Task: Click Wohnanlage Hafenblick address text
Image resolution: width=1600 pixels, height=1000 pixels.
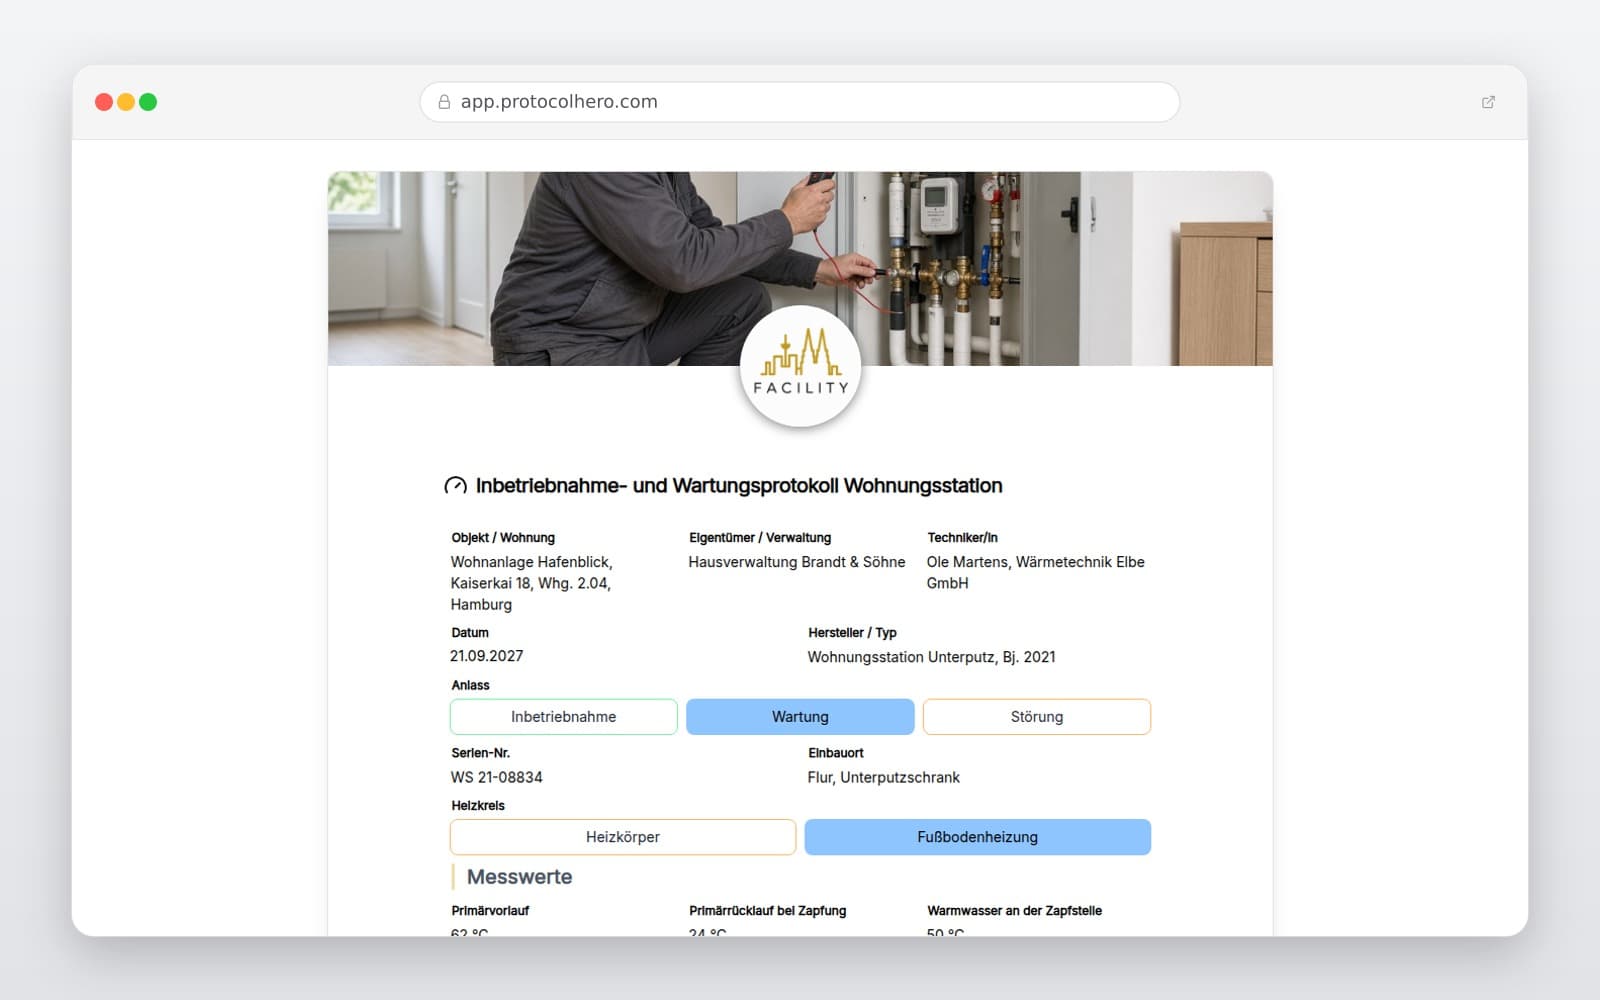Action: click(532, 583)
